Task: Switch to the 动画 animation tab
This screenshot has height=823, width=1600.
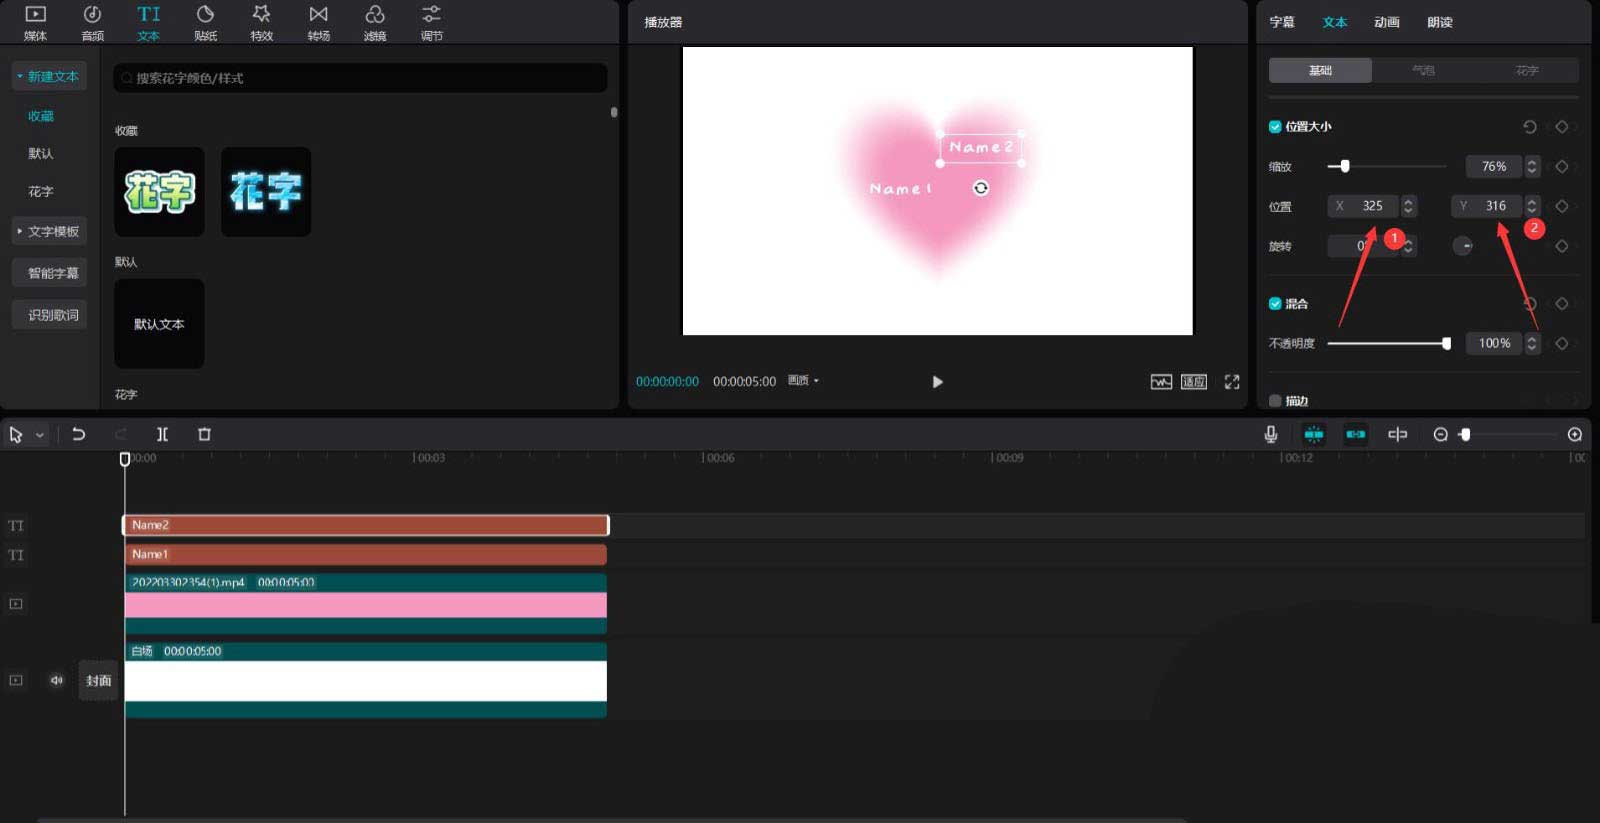Action: 1386,22
